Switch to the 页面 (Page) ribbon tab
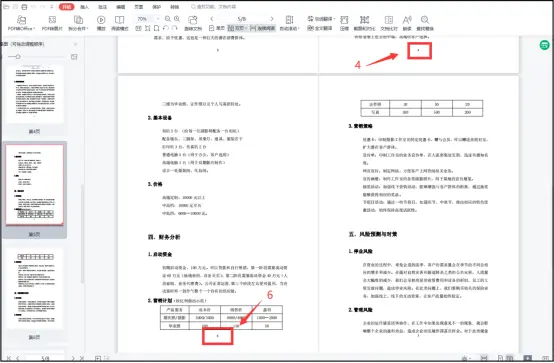 coord(138,7)
